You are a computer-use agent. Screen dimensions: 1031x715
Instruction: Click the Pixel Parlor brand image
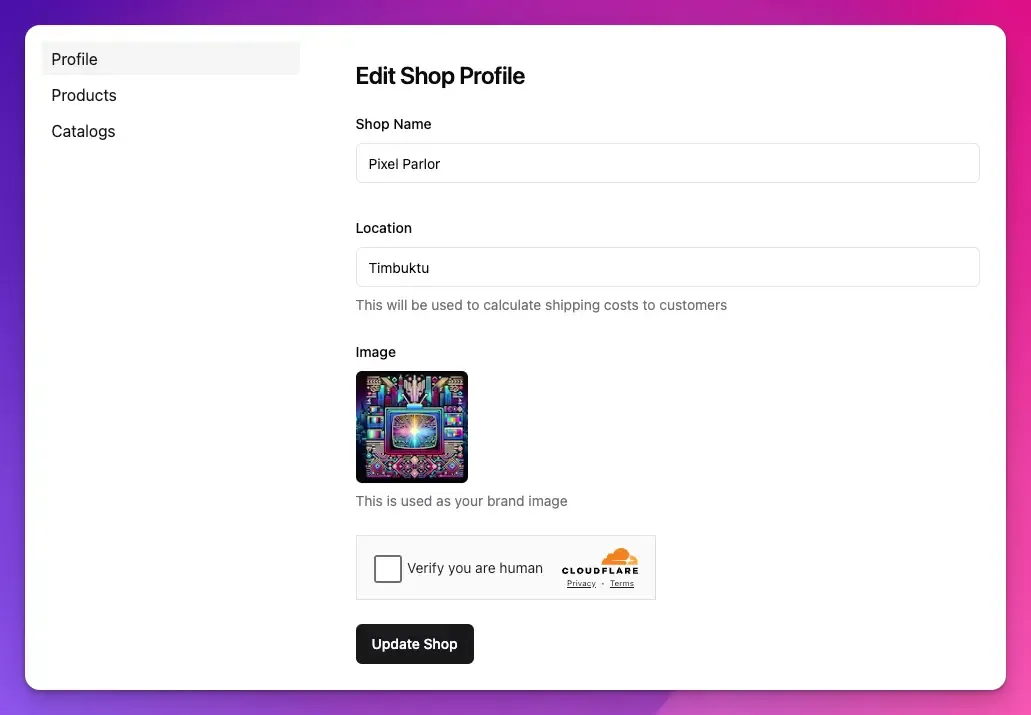pos(411,426)
